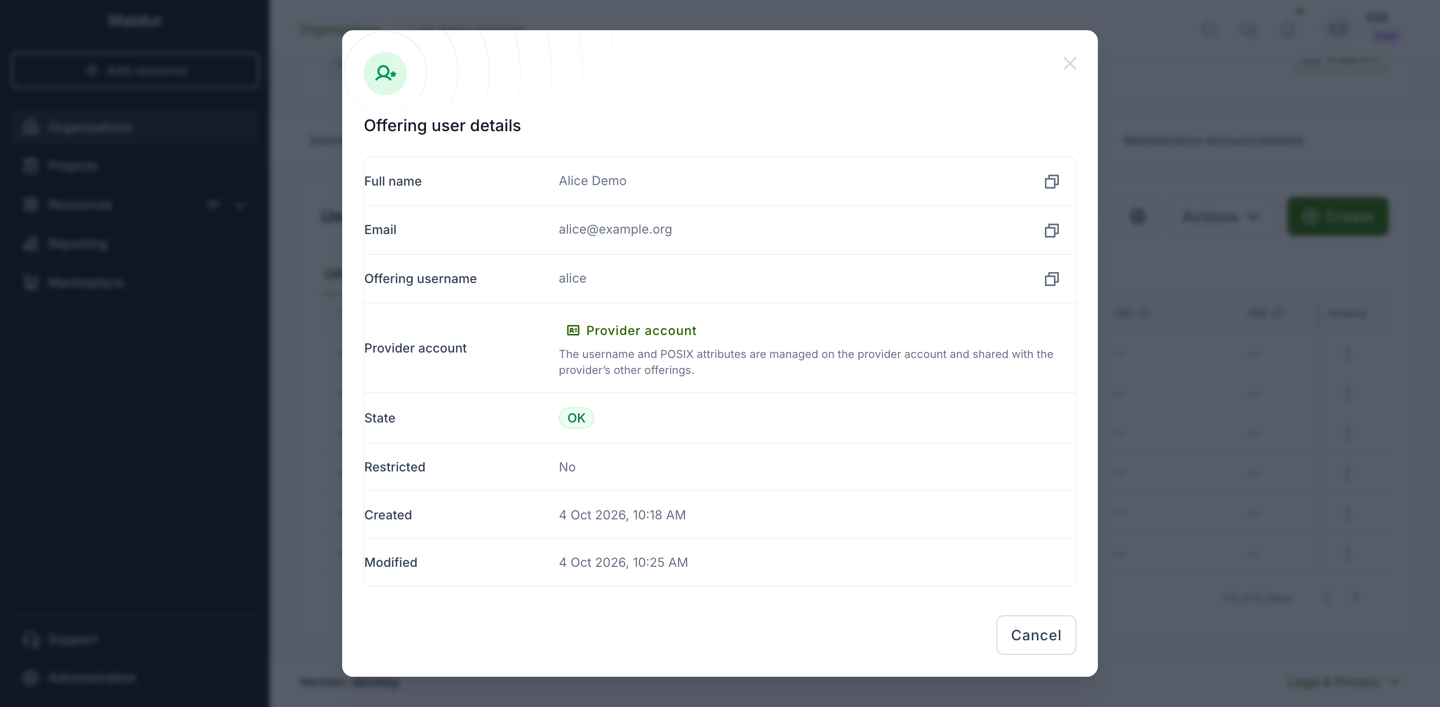Screen dimensions: 1440x707
Task: Click the Modified date 4 Oct 2026, 10:25 AM
Action: click(x=623, y=562)
